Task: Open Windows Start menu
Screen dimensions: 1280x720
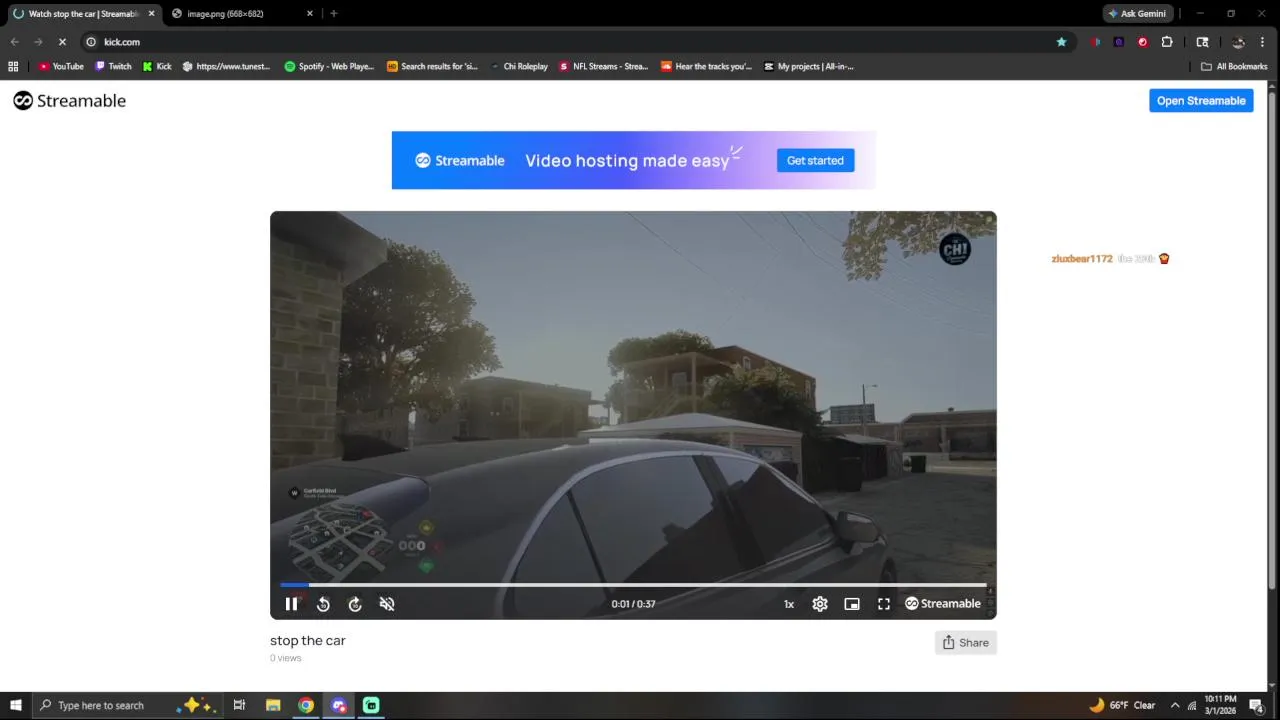Action: (x=16, y=705)
